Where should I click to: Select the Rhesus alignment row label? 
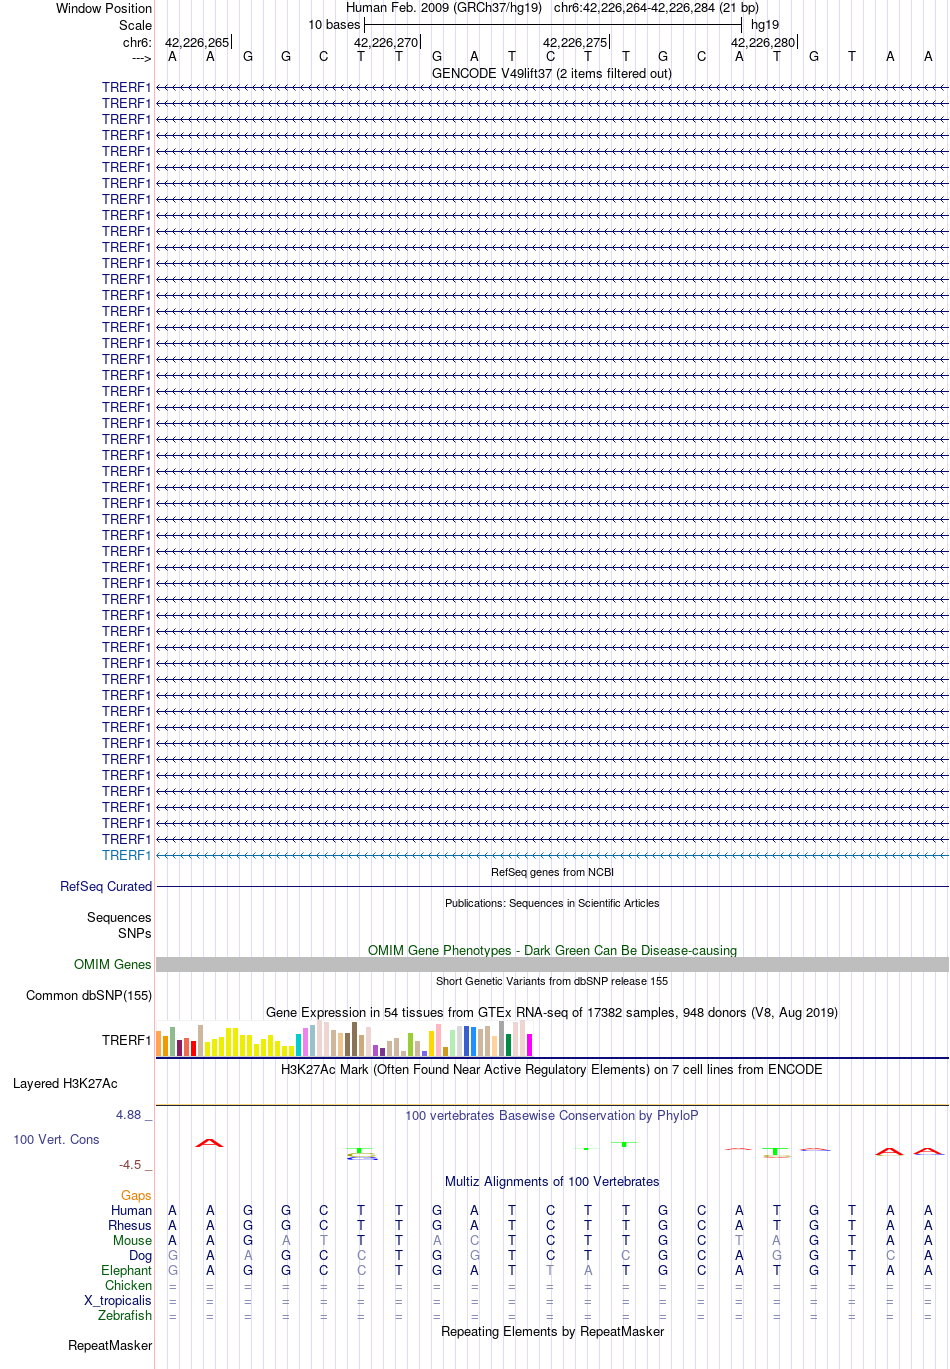click(130, 1226)
